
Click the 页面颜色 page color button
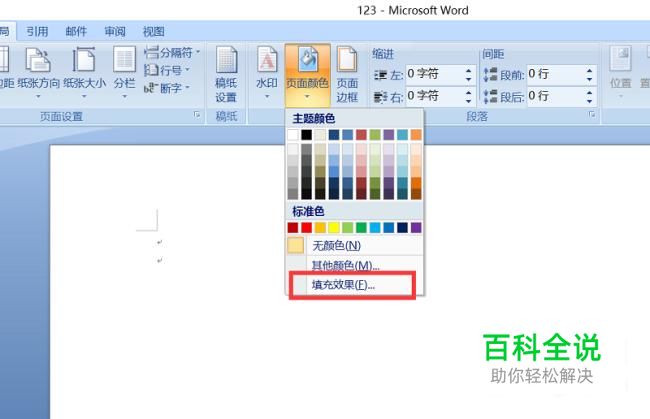point(307,75)
